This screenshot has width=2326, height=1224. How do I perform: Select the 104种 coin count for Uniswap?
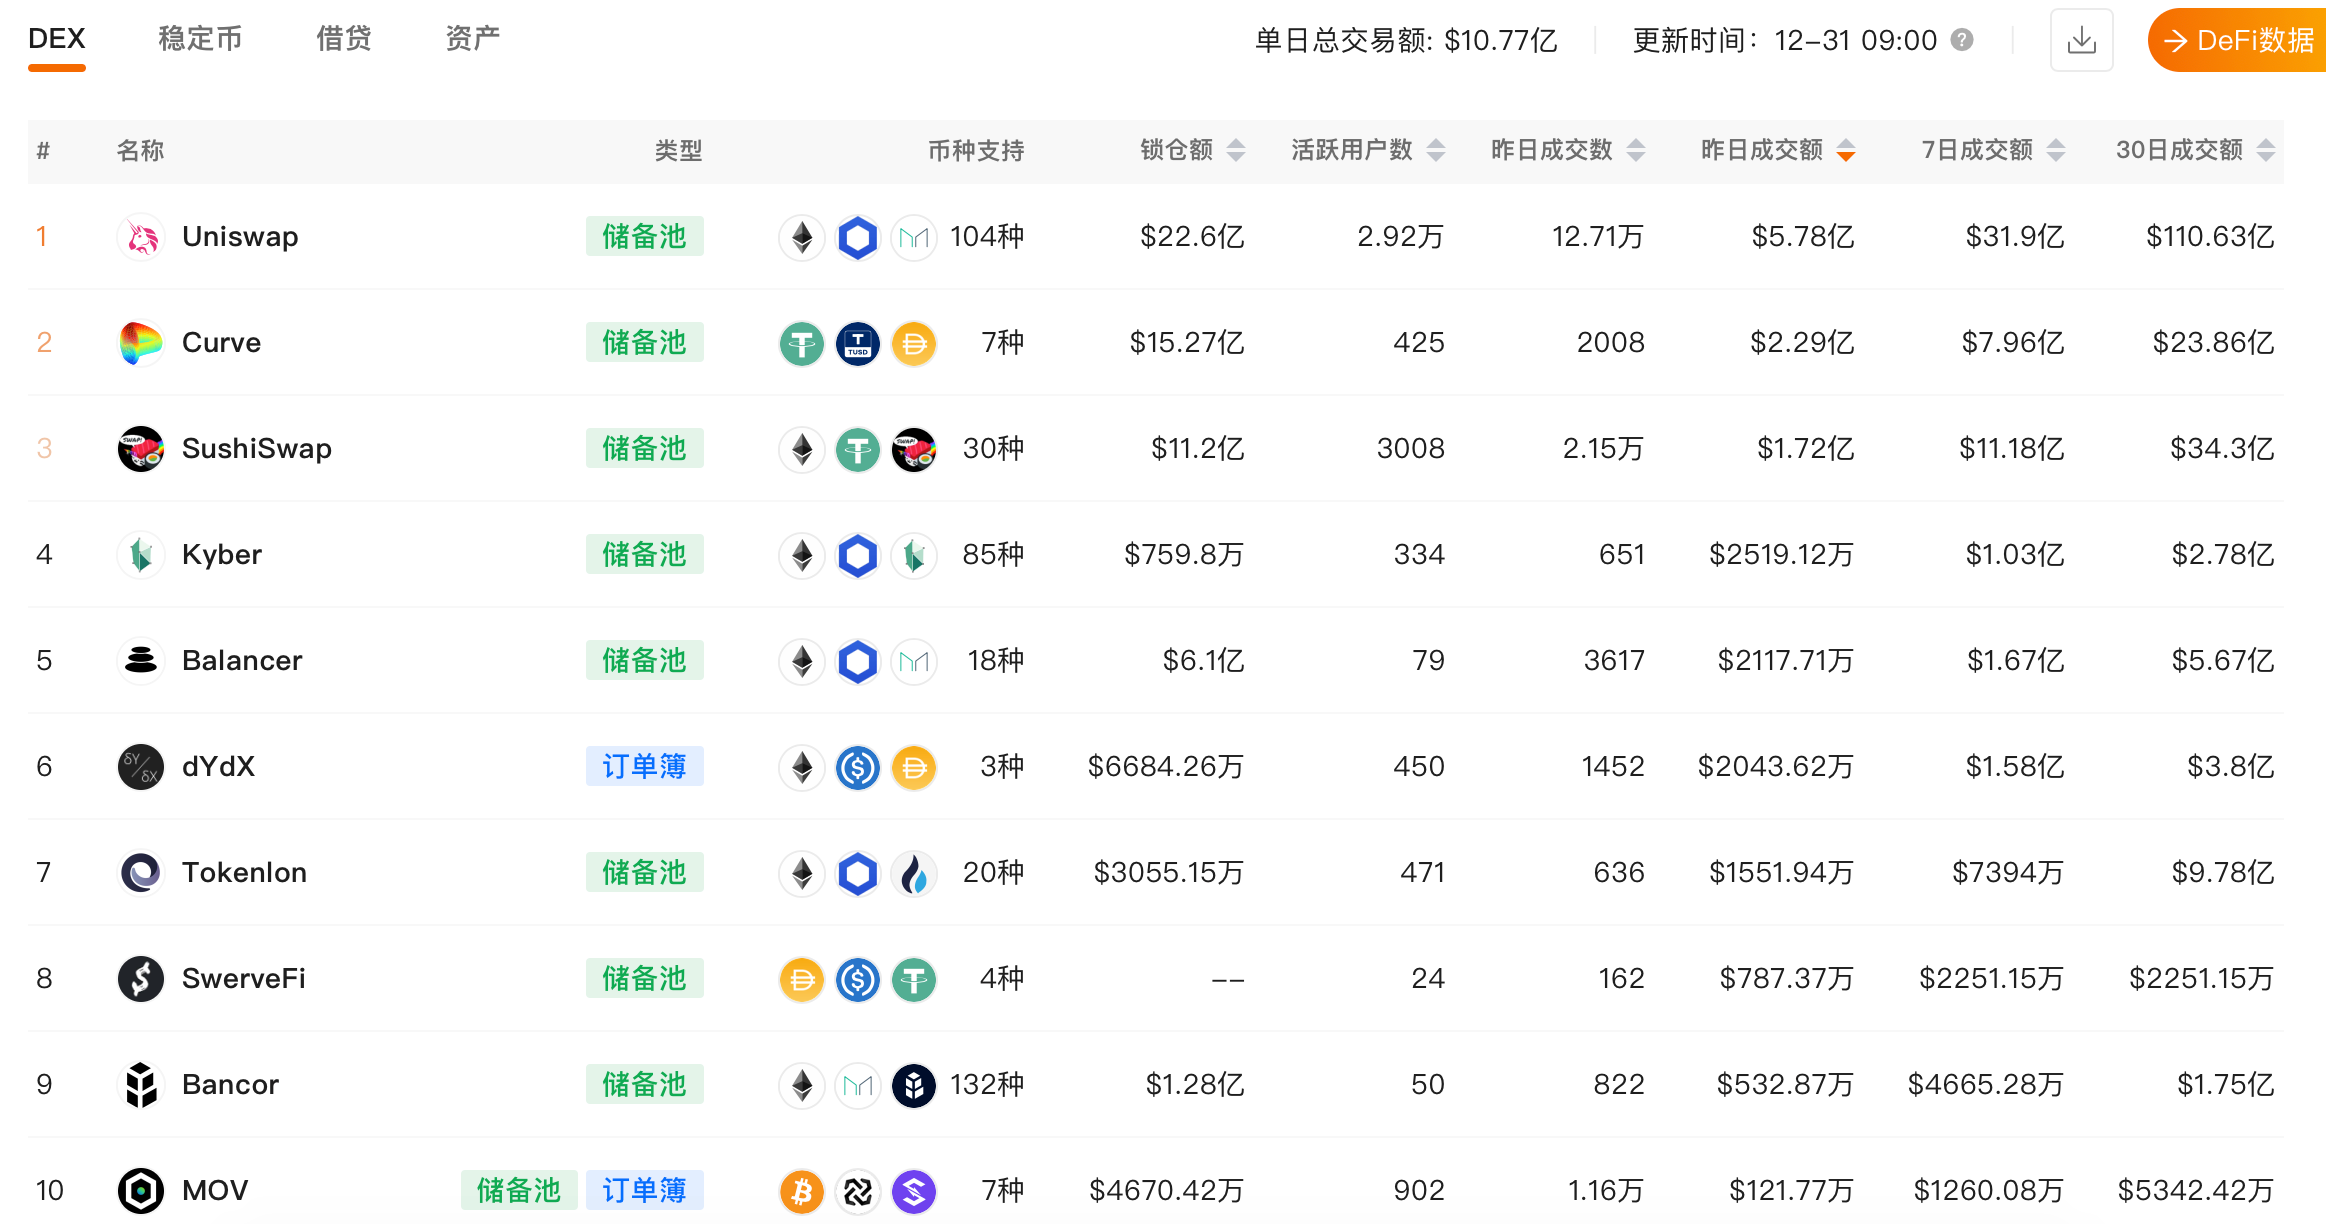click(987, 237)
